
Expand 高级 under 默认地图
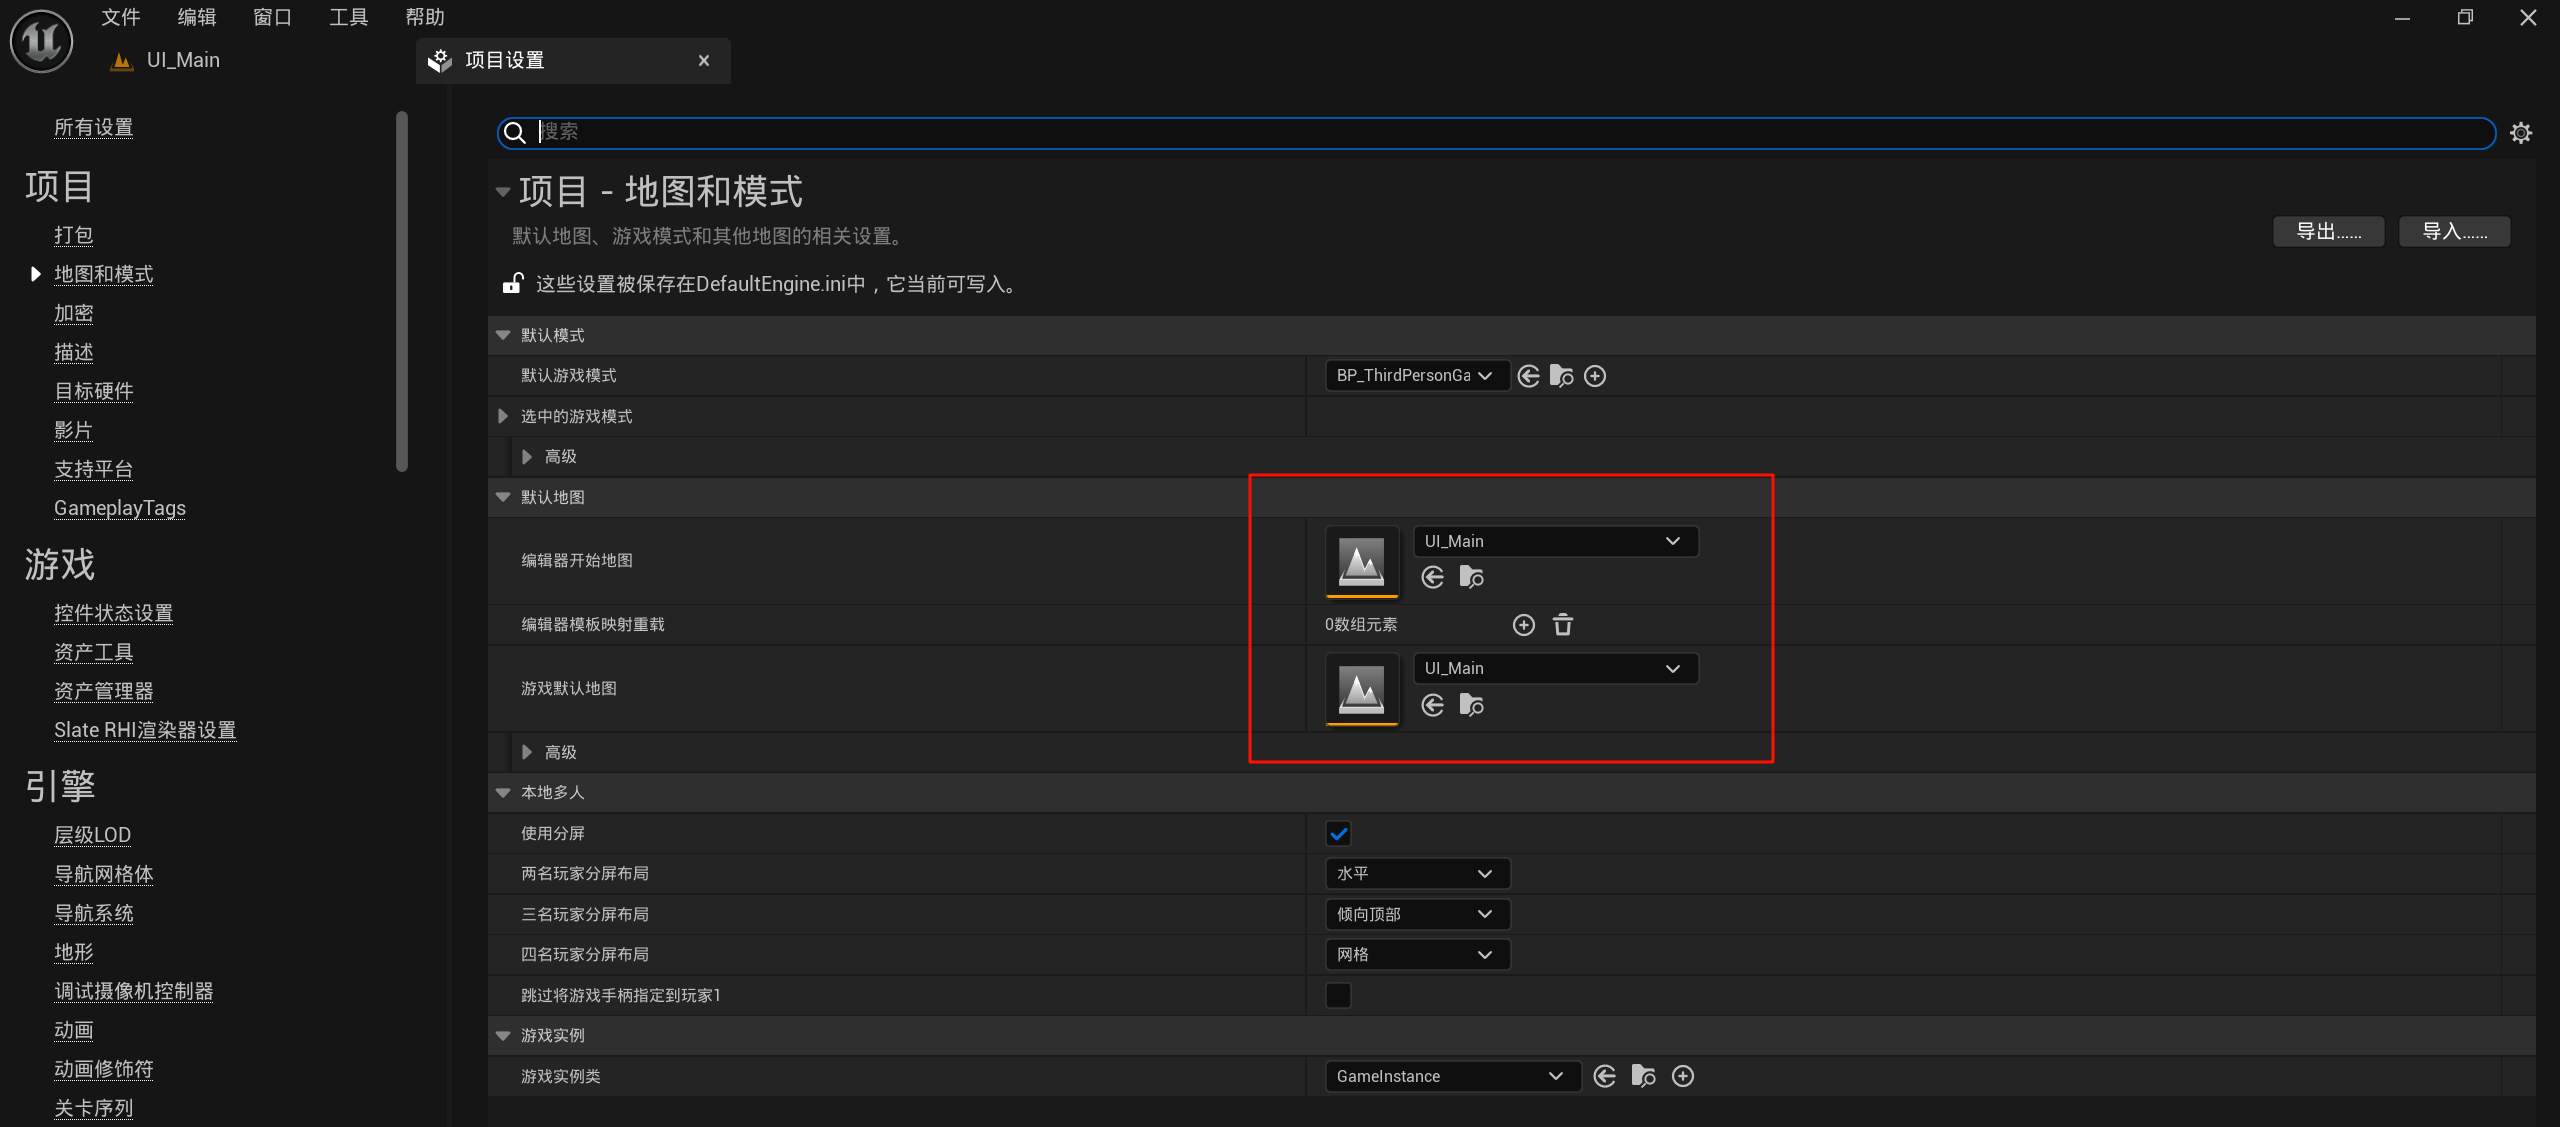coord(527,752)
